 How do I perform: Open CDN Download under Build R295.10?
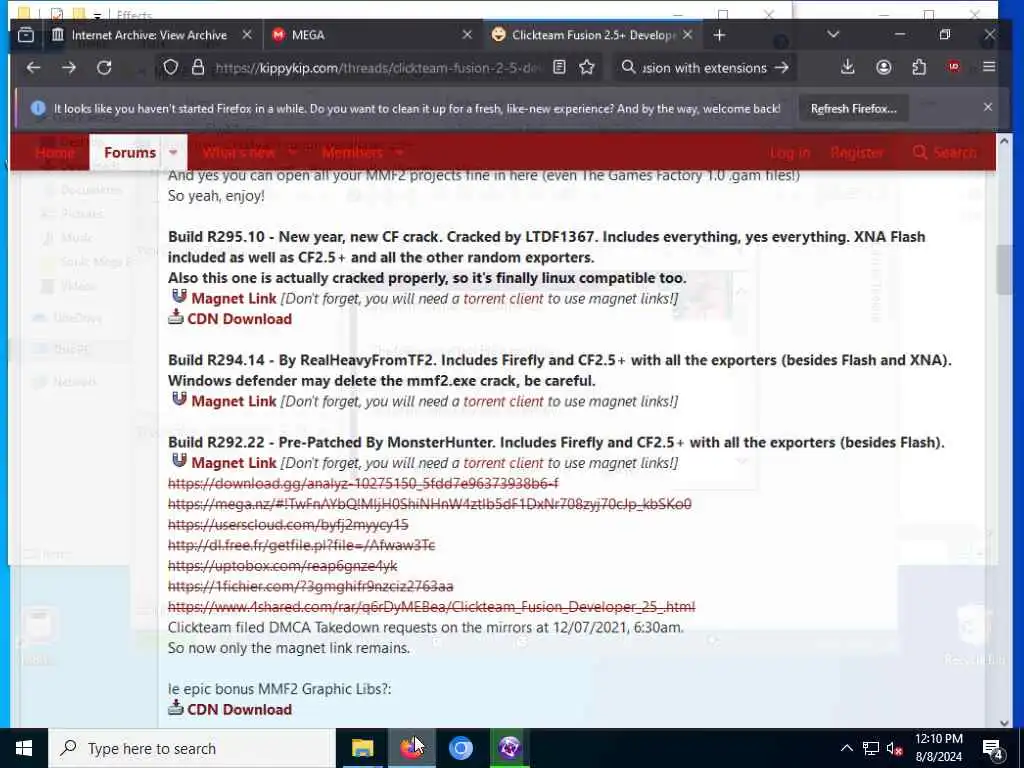[x=239, y=319]
